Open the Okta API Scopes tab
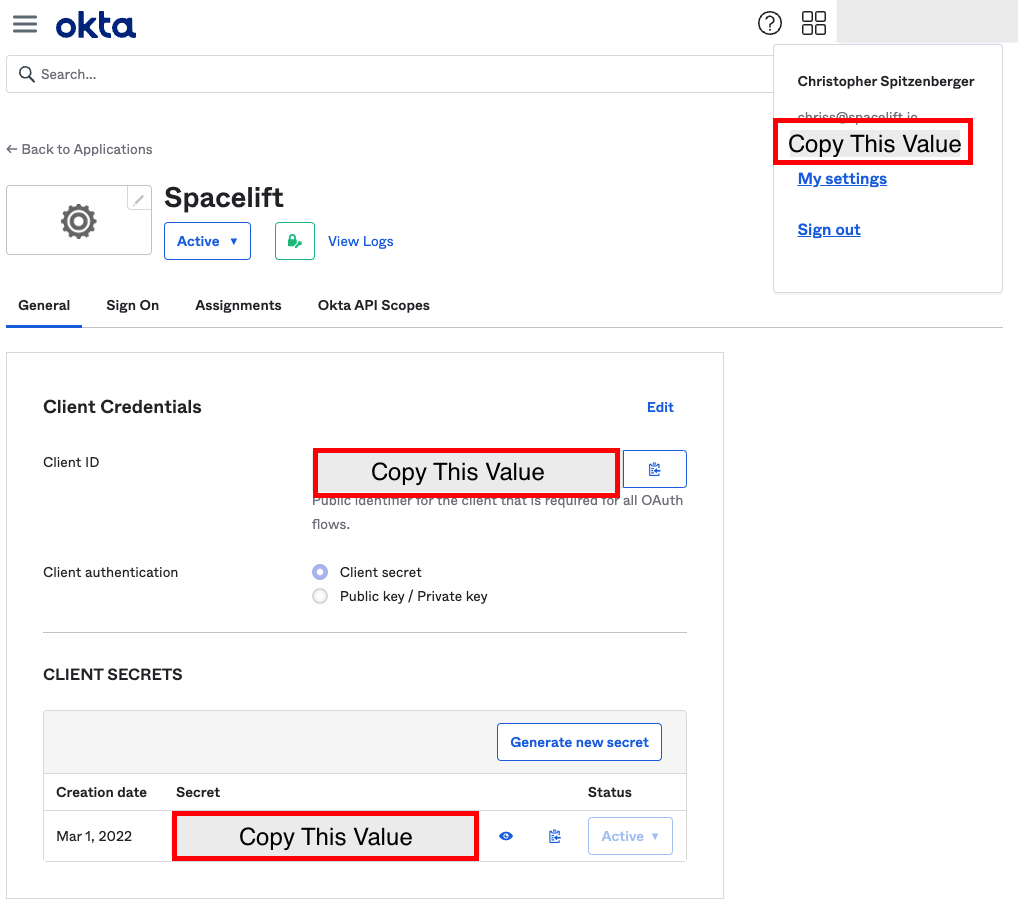This screenshot has height=909, width=1018. pyautogui.click(x=373, y=305)
